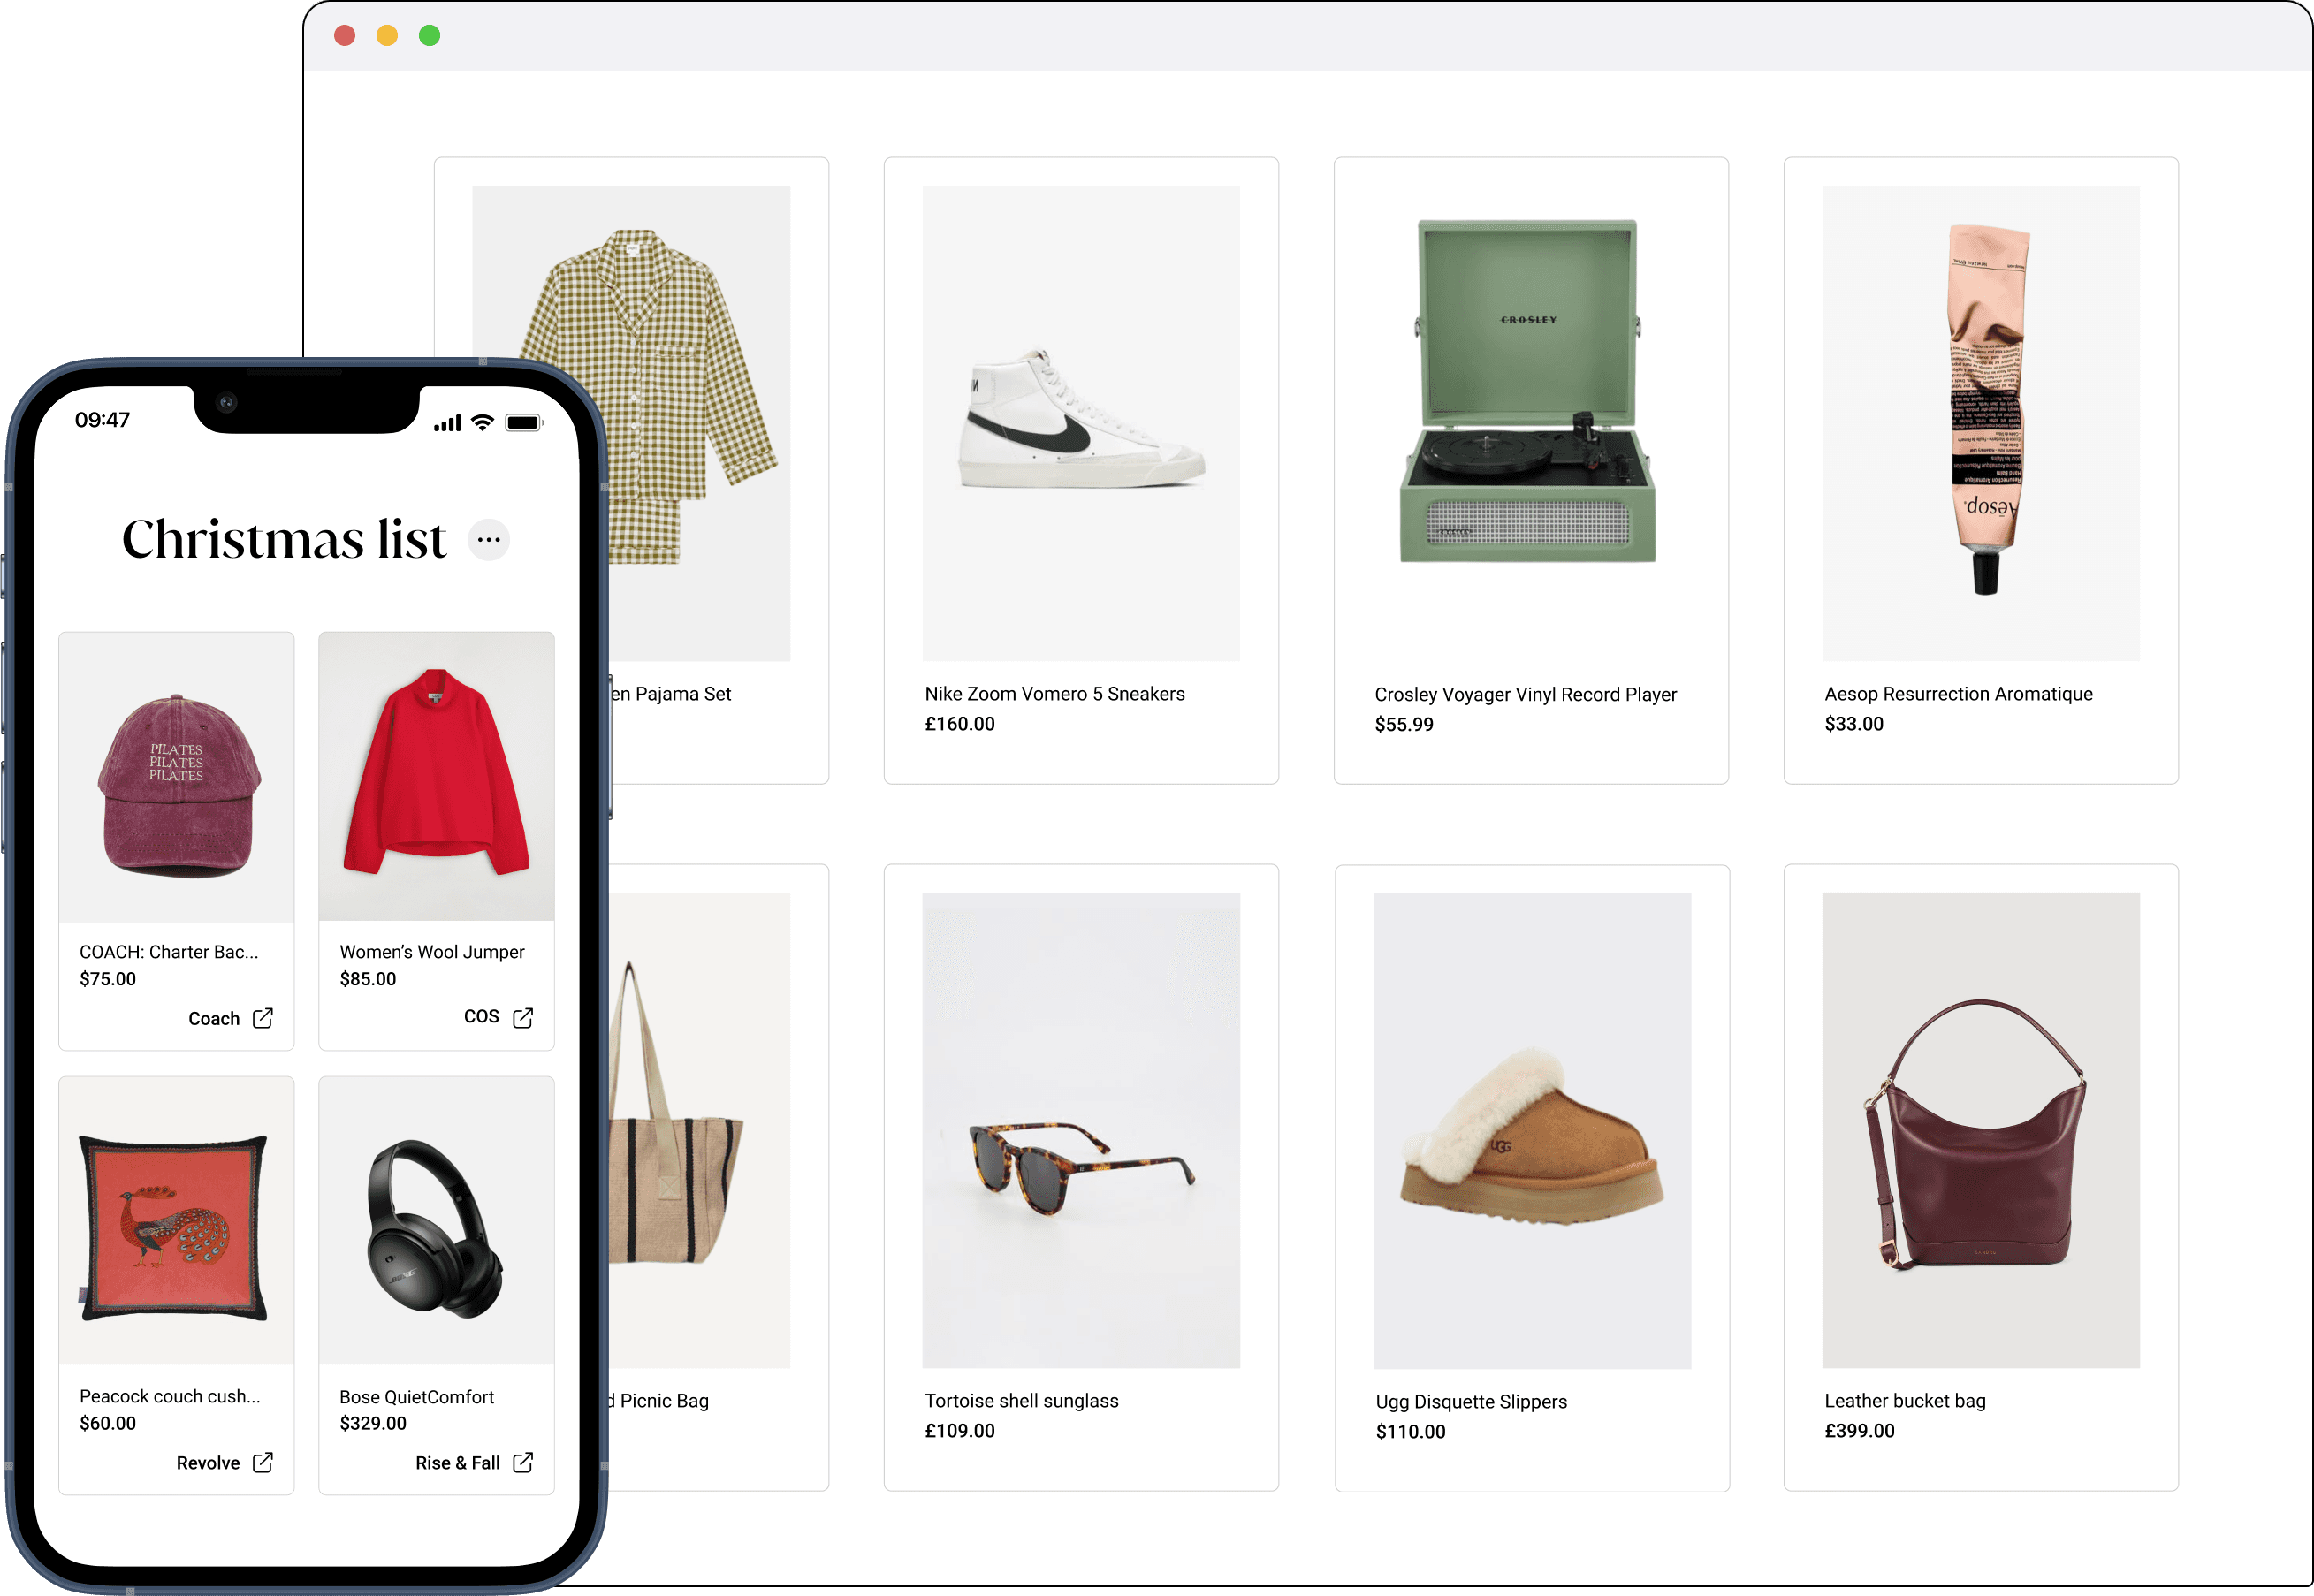
Task: Tap the 09:47 clock on phone
Action: [102, 420]
